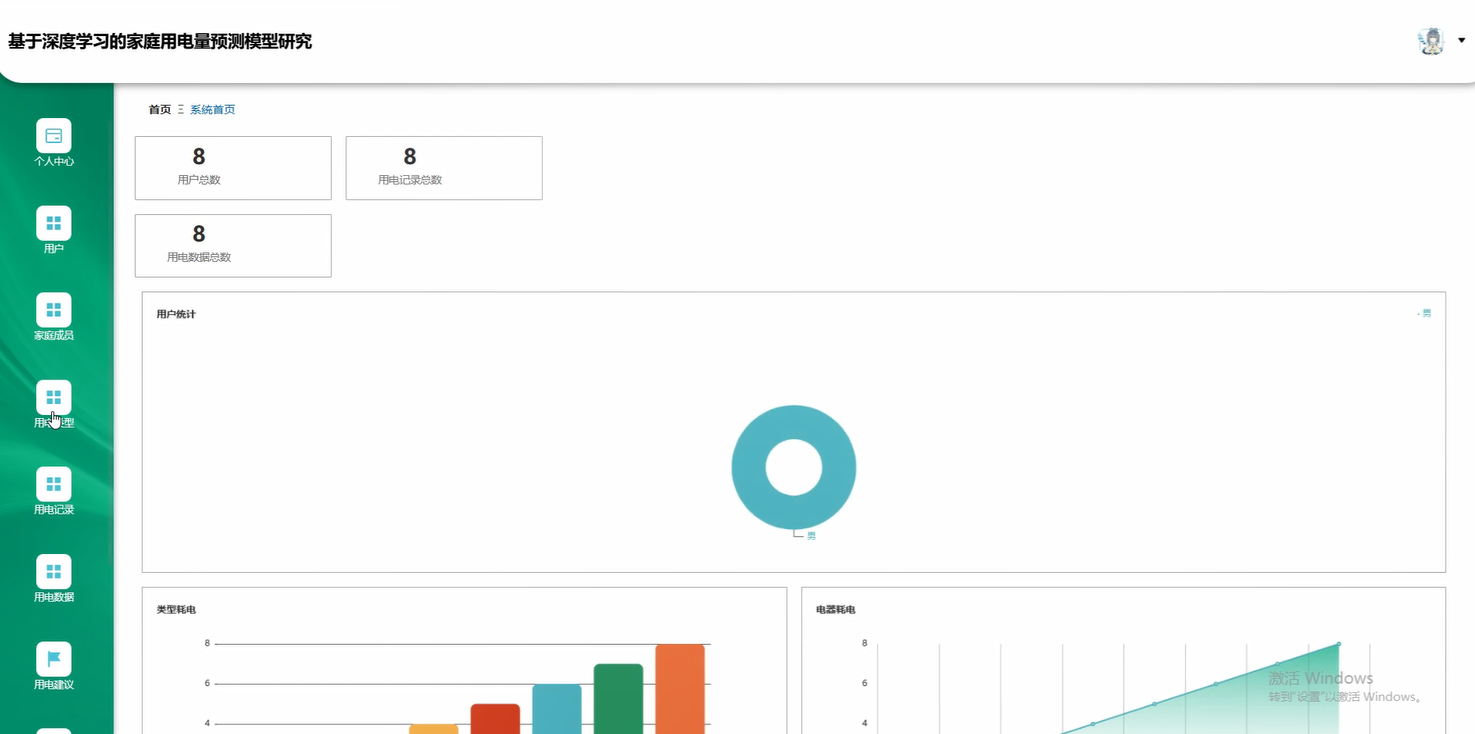Click the 男 label beneath the donut chart
1475x734 pixels.
click(x=811, y=536)
